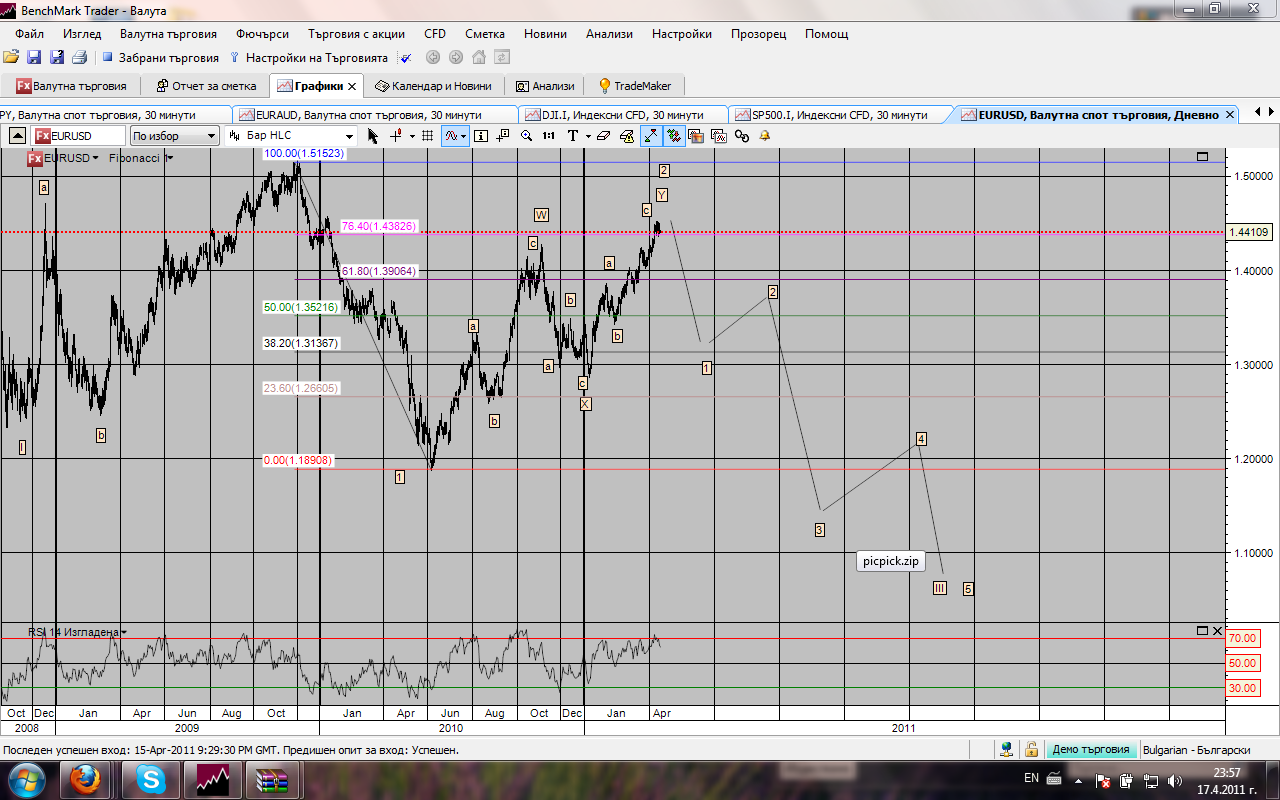Screen dimensions: 1280x800
Task: Open the Фючърси menu
Action: [264, 33]
